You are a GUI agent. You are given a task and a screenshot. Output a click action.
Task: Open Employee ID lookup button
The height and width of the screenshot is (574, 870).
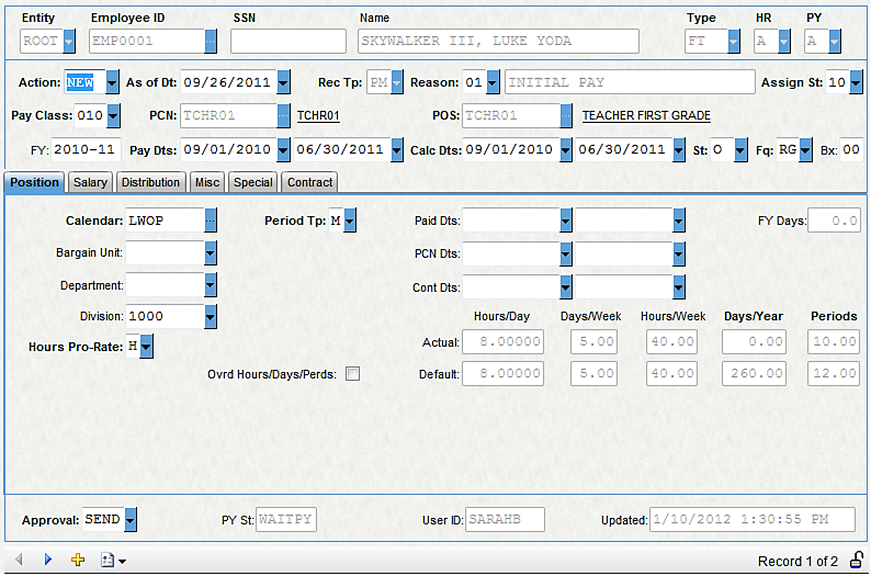click(x=211, y=41)
